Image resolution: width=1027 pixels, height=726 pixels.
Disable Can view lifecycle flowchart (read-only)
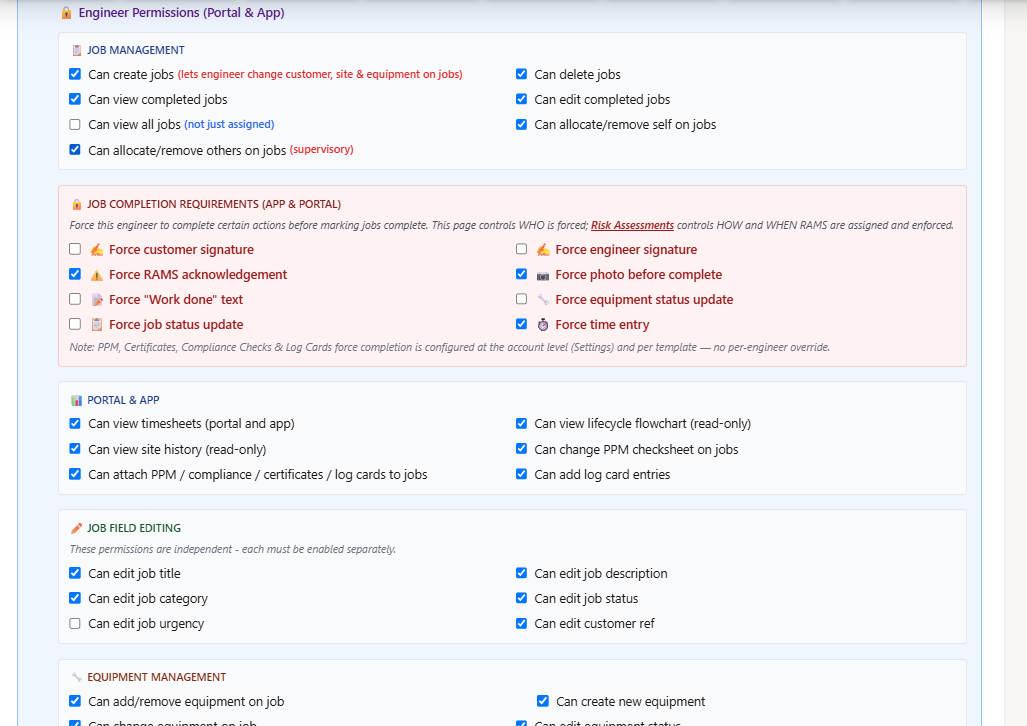tap(521, 423)
